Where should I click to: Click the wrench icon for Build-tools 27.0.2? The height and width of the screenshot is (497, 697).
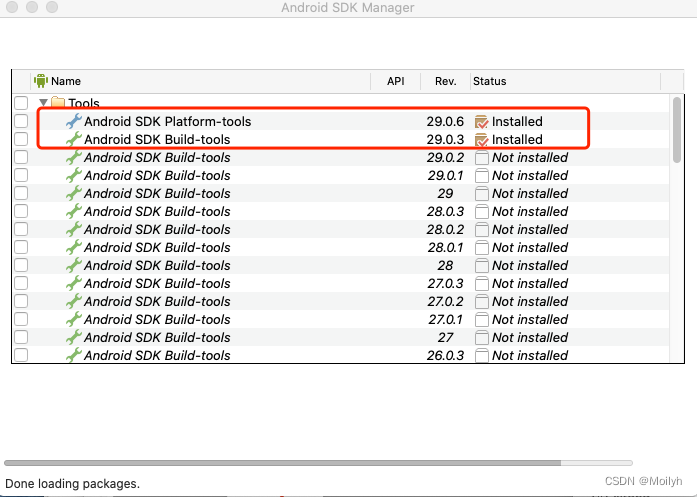click(74, 301)
